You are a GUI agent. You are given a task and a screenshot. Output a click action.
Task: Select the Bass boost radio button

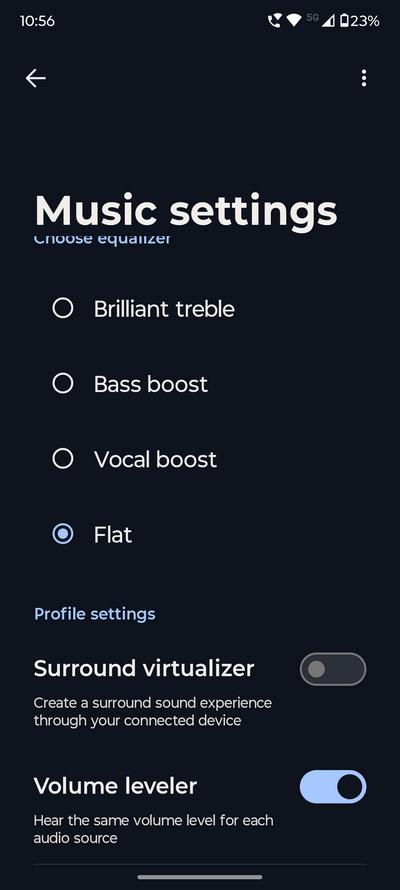[x=62, y=384]
